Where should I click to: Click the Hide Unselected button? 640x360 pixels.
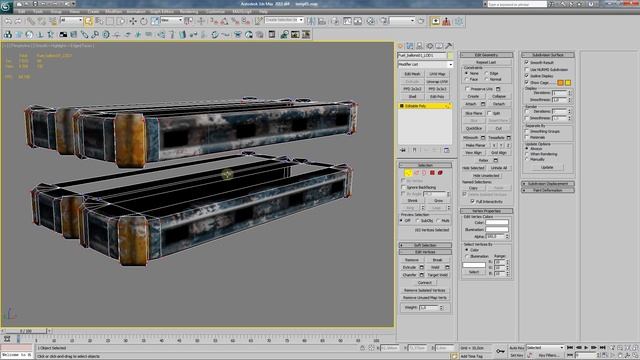(486, 176)
